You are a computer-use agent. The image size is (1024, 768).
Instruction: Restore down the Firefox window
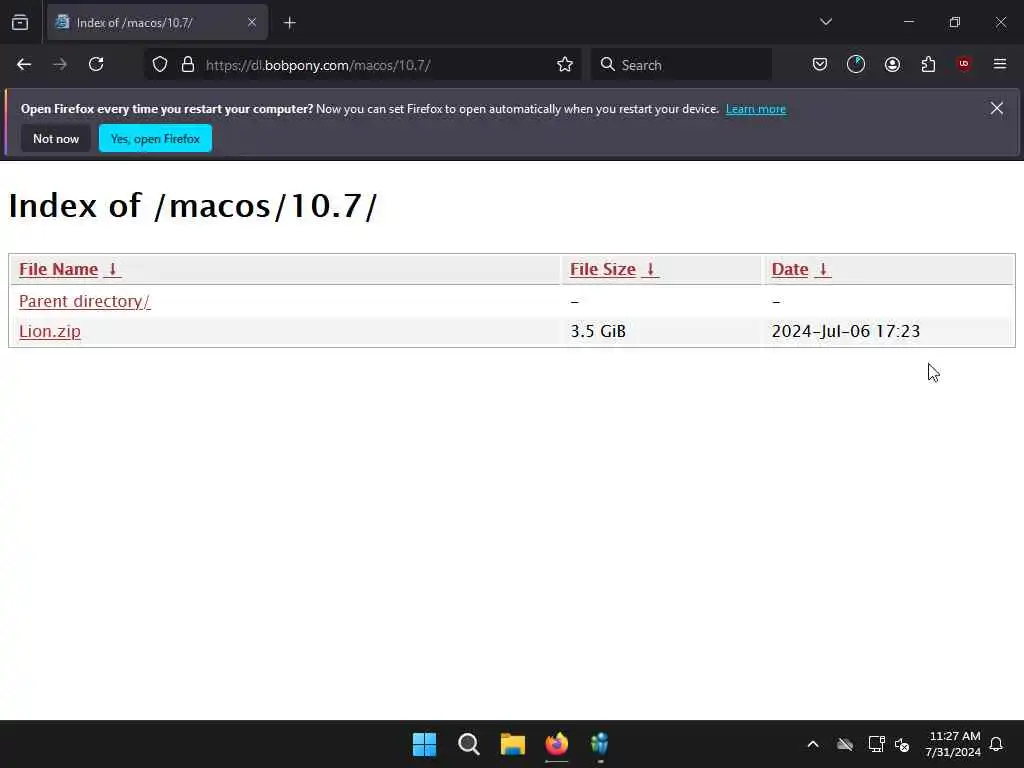[955, 22]
